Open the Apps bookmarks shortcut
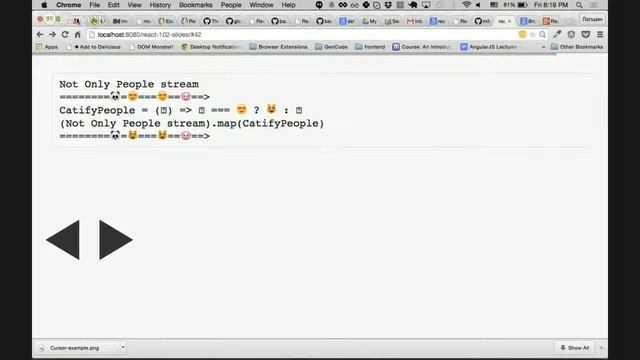The image size is (640, 360). (47, 47)
